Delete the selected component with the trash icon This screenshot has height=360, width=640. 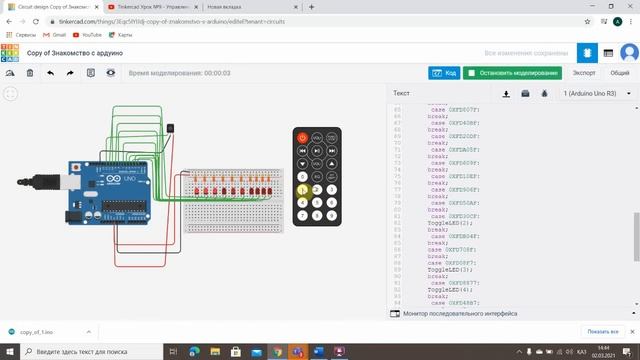pyautogui.click(x=30, y=73)
